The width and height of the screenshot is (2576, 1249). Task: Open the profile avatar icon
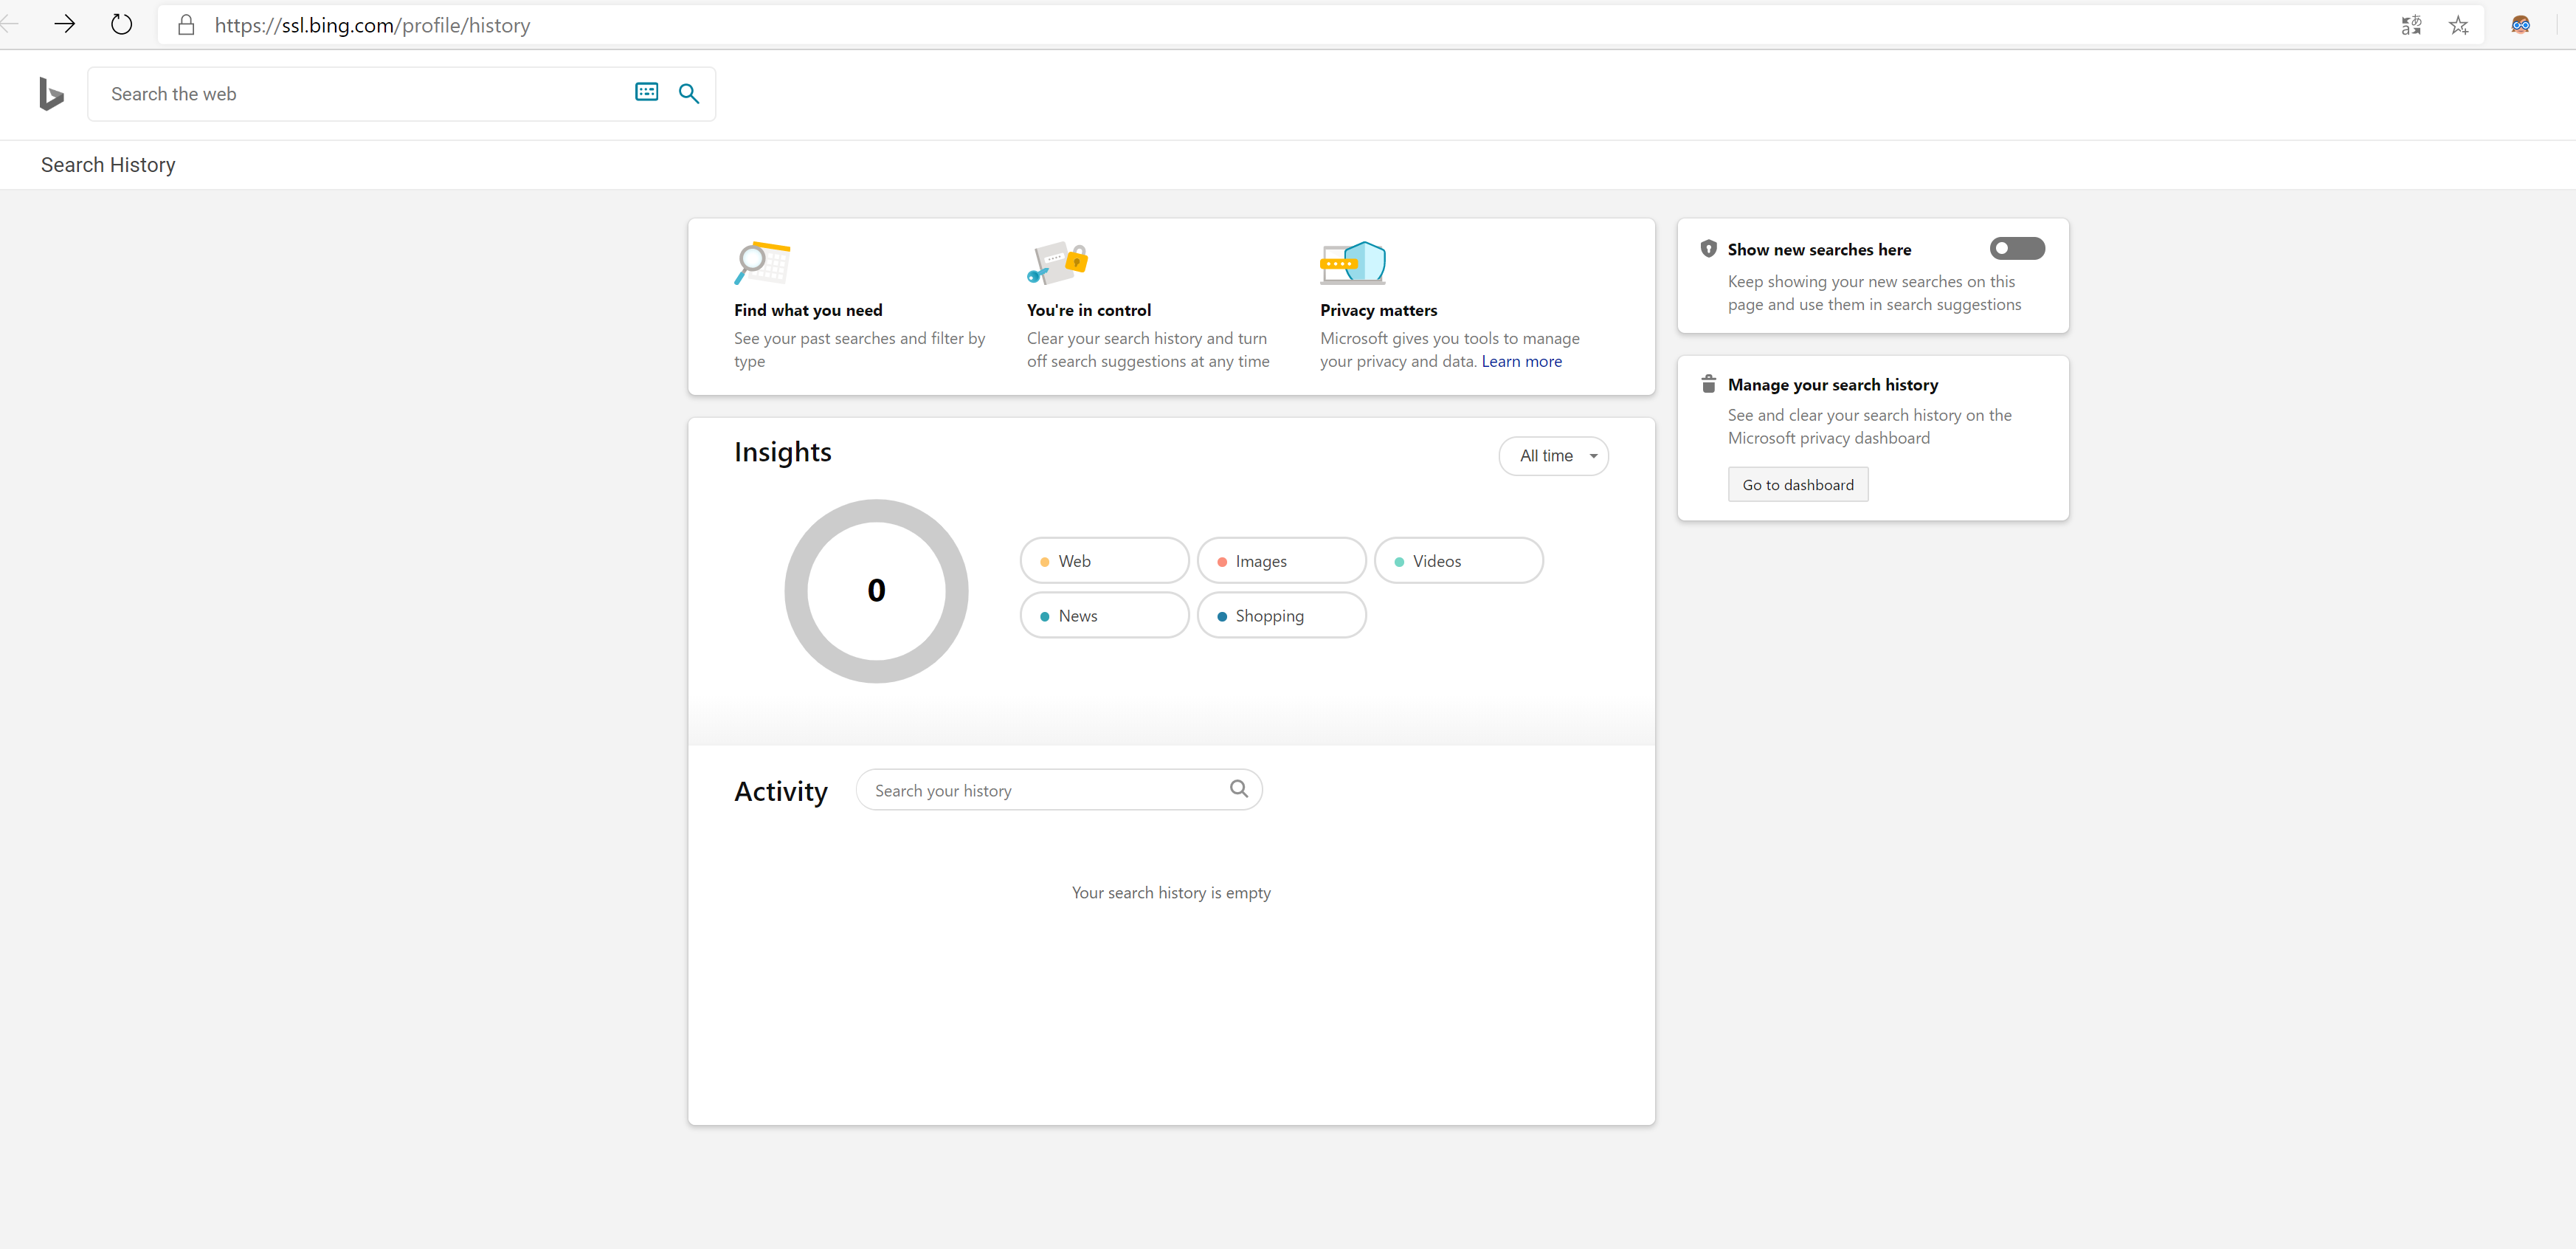click(2520, 25)
